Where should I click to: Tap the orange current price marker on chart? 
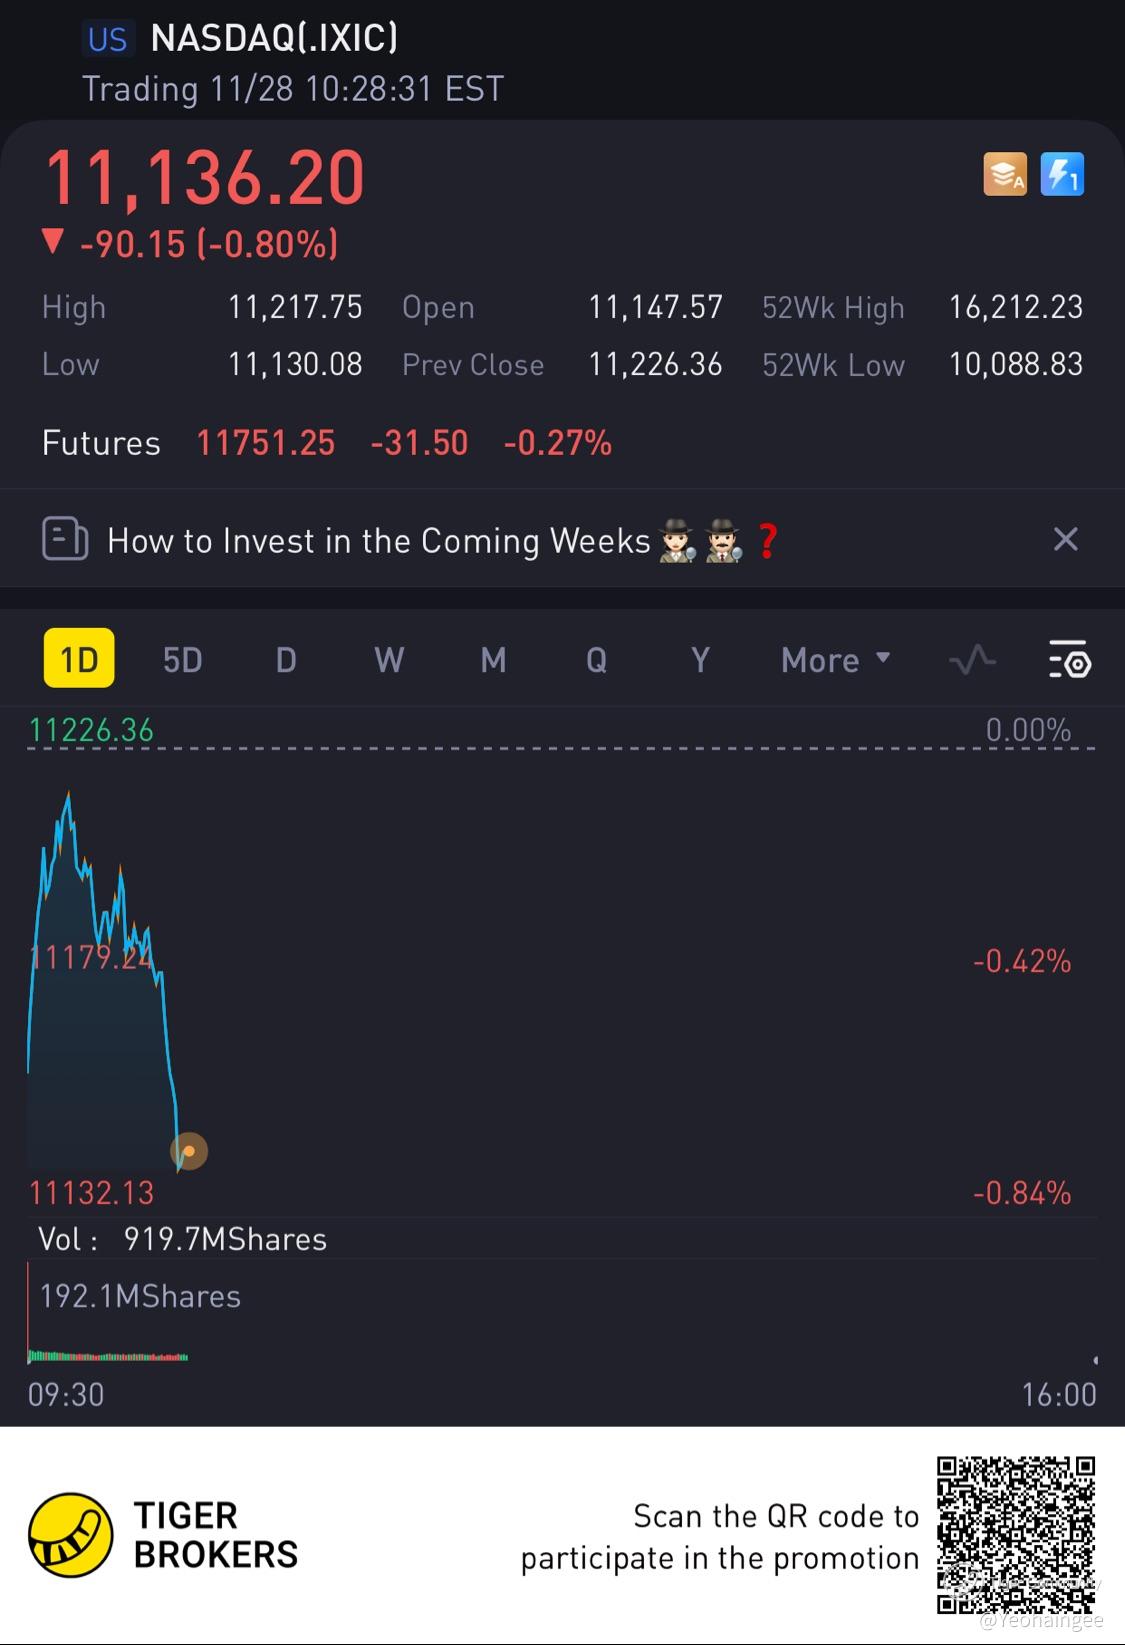[189, 1151]
